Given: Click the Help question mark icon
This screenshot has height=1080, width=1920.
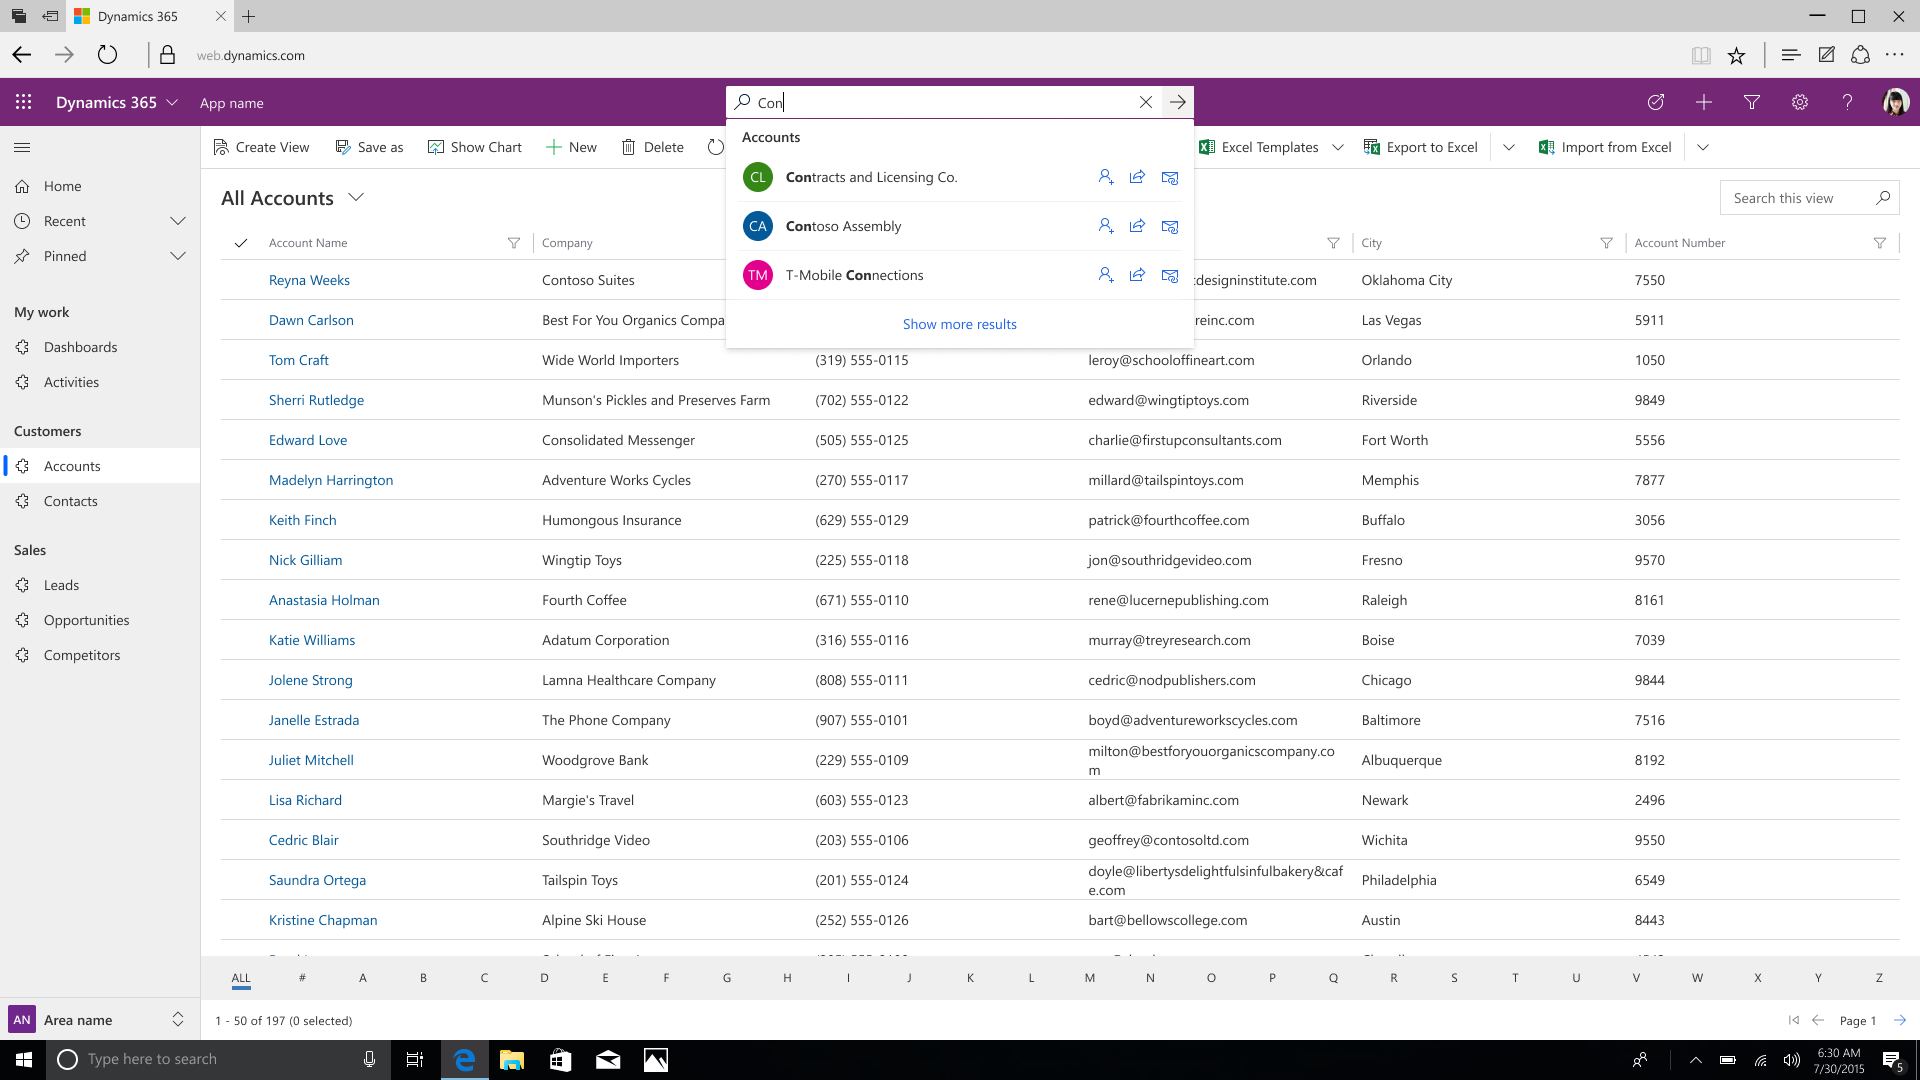Looking at the screenshot, I should click(1847, 102).
